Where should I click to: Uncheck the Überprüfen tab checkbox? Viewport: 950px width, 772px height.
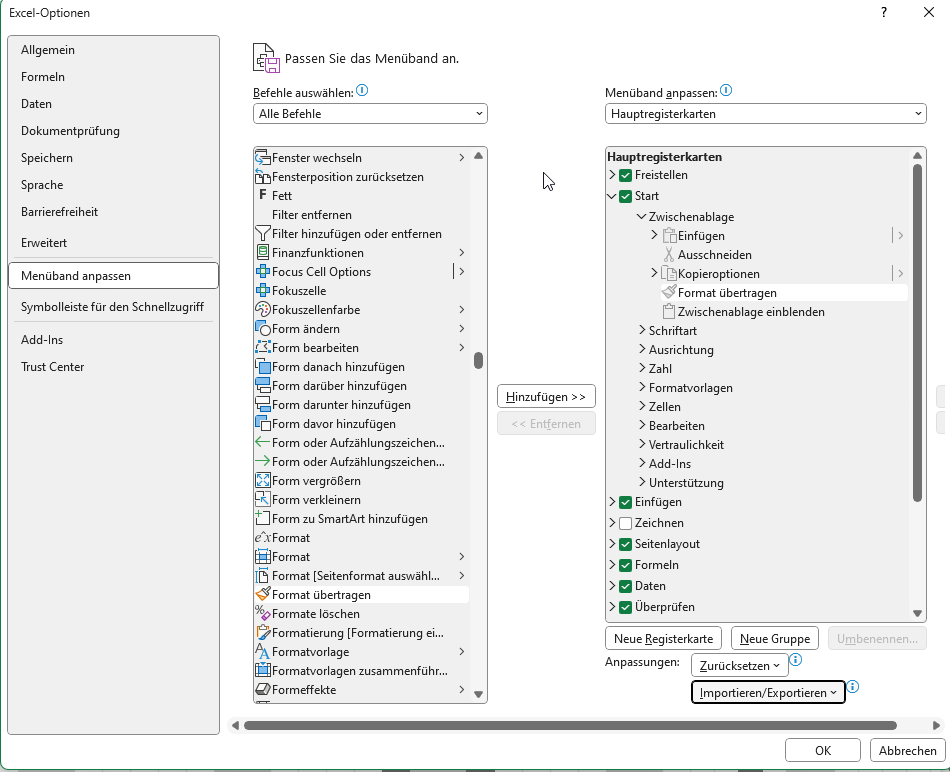(626, 607)
